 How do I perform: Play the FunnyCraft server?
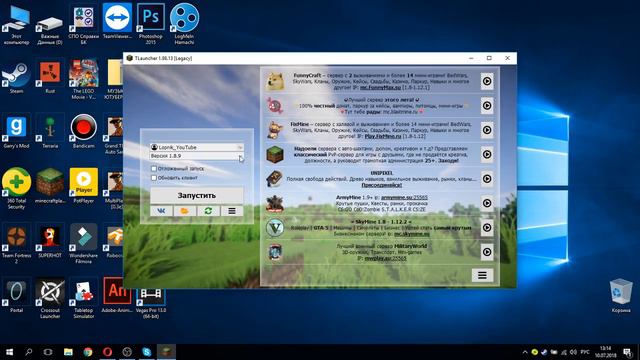pyautogui.click(x=487, y=81)
